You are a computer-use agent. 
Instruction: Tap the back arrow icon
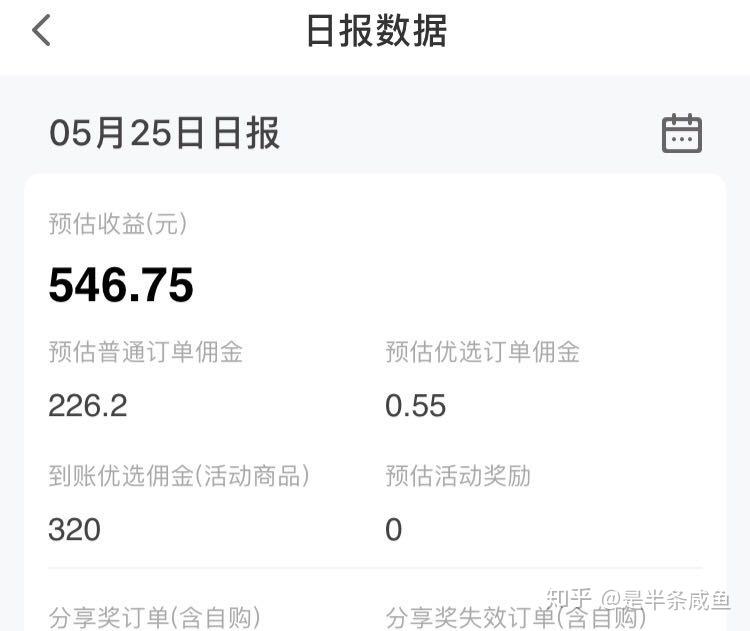click(41, 31)
